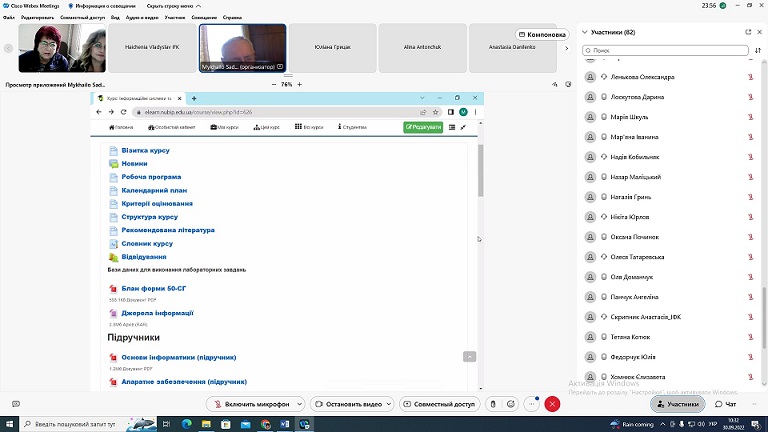Show previous video thumbnails arrow
Screen dimensions: 768x432
coord(8,48)
